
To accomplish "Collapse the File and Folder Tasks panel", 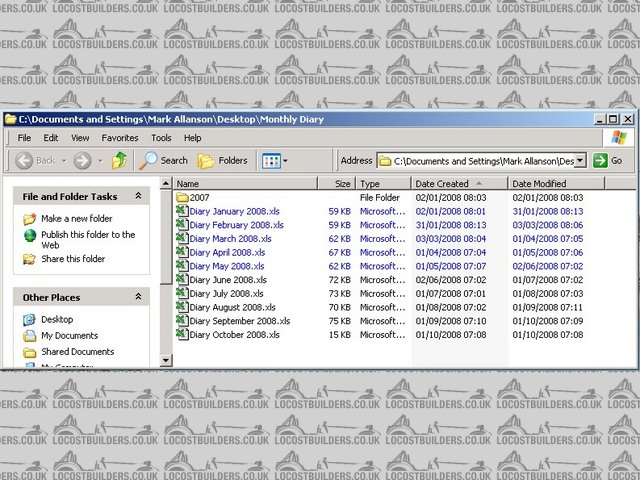I will pyautogui.click(x=137, y=197).
